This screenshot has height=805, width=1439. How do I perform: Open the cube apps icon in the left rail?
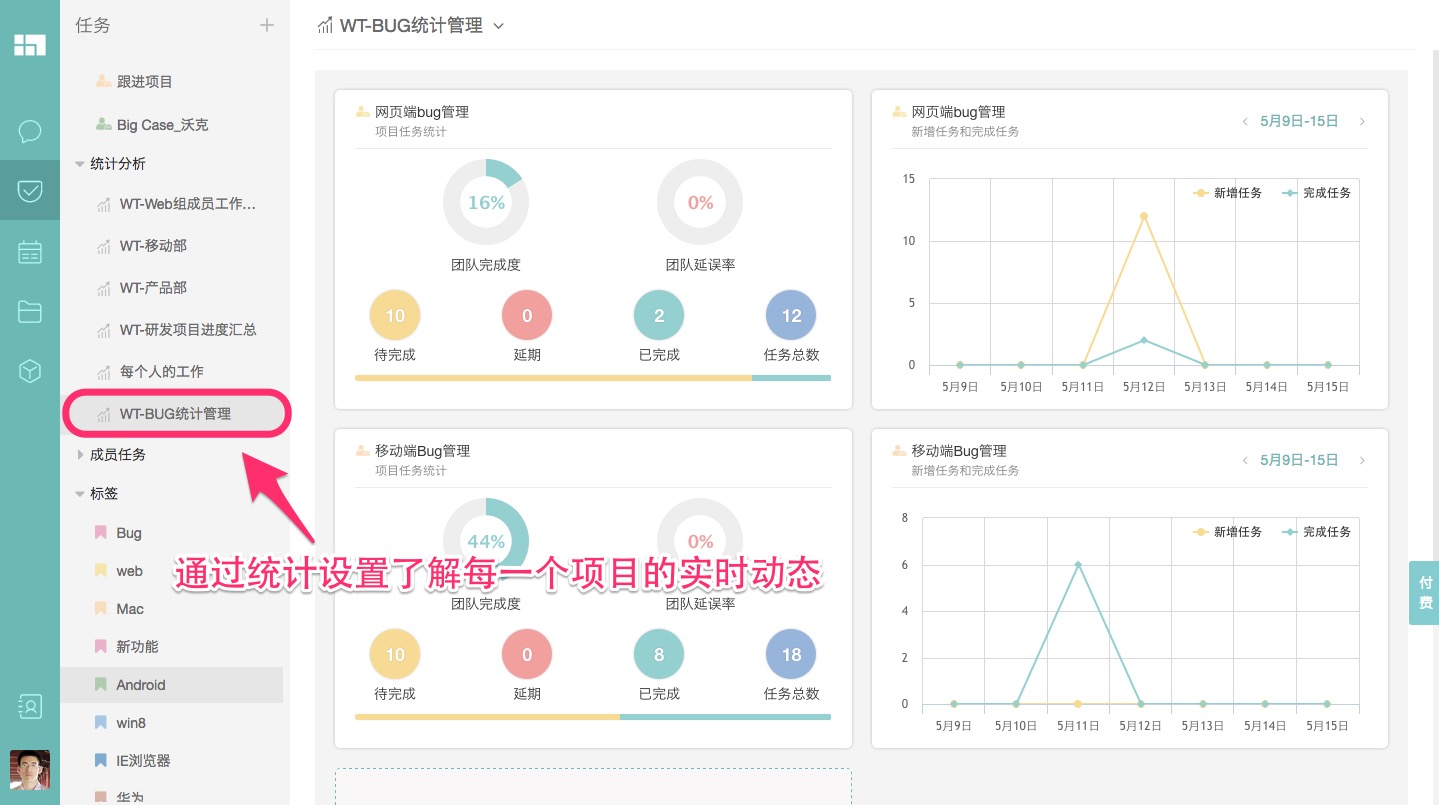coord(30,372)
